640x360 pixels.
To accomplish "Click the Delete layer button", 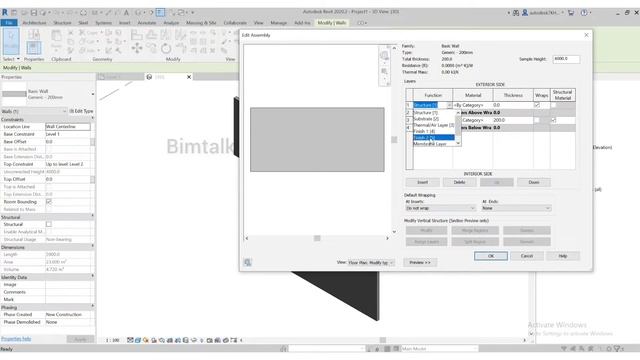I will [x=460, y=182].
